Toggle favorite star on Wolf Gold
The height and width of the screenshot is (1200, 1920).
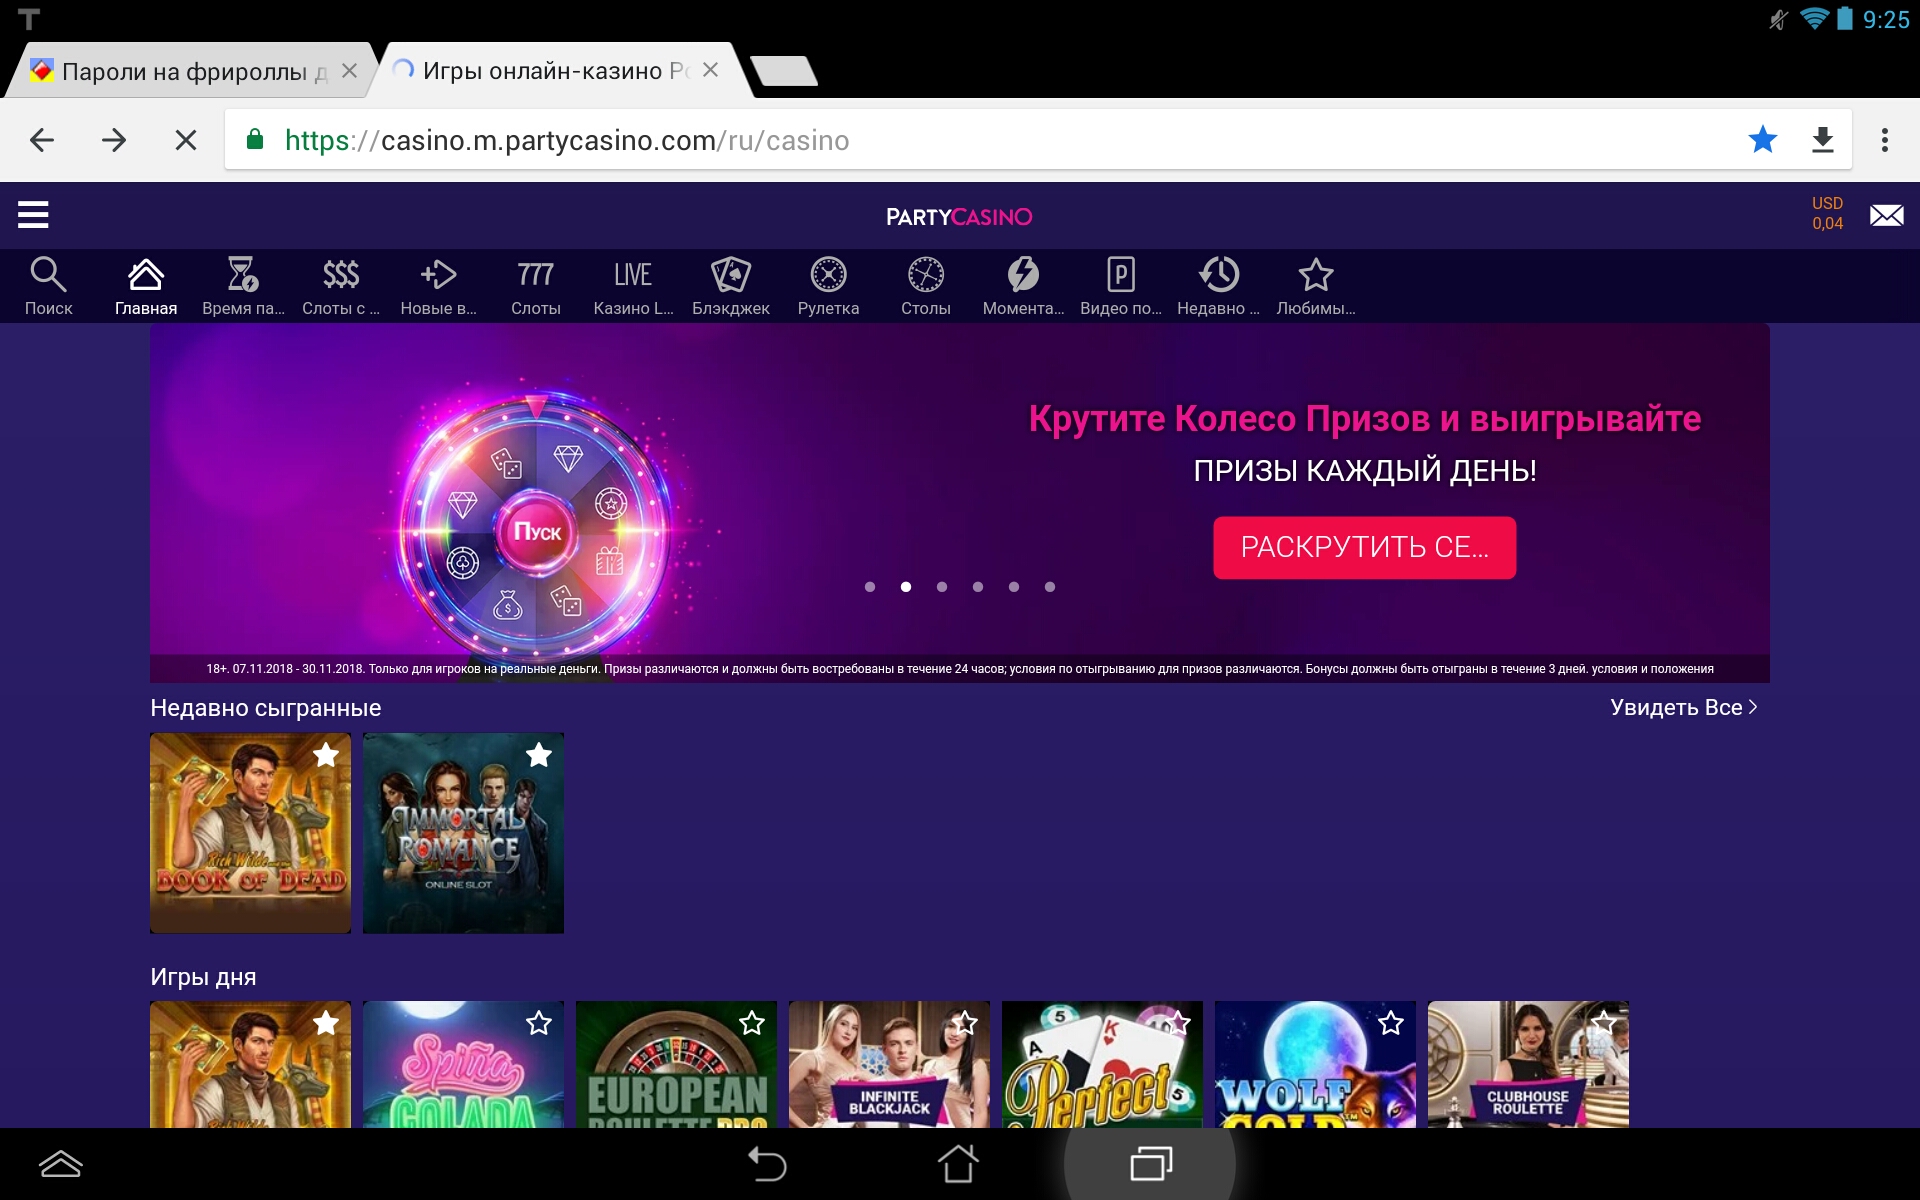1391,1023
